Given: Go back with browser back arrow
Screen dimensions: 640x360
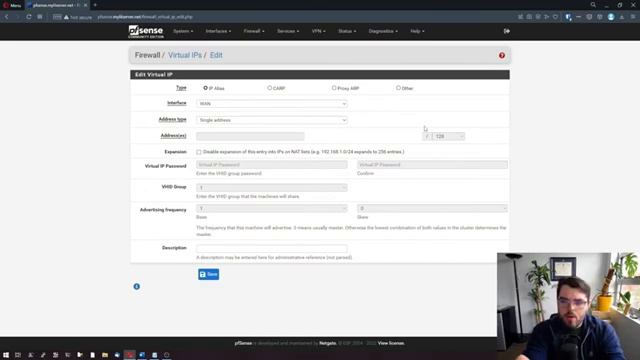Looking at the screenshot, I should (7, 17).
